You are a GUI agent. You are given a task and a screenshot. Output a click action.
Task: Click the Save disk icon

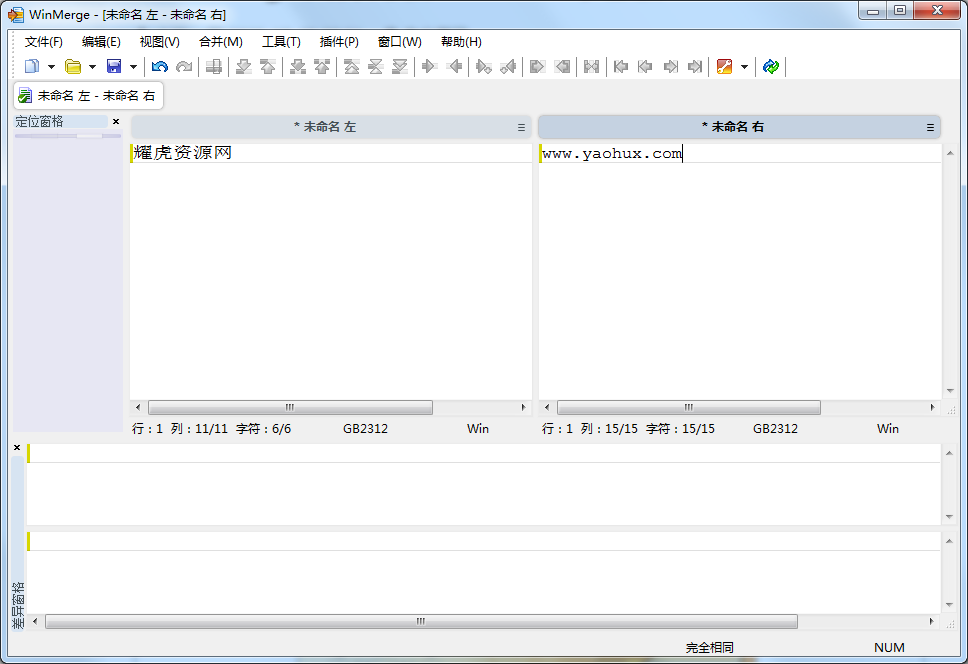click(114, 67)
